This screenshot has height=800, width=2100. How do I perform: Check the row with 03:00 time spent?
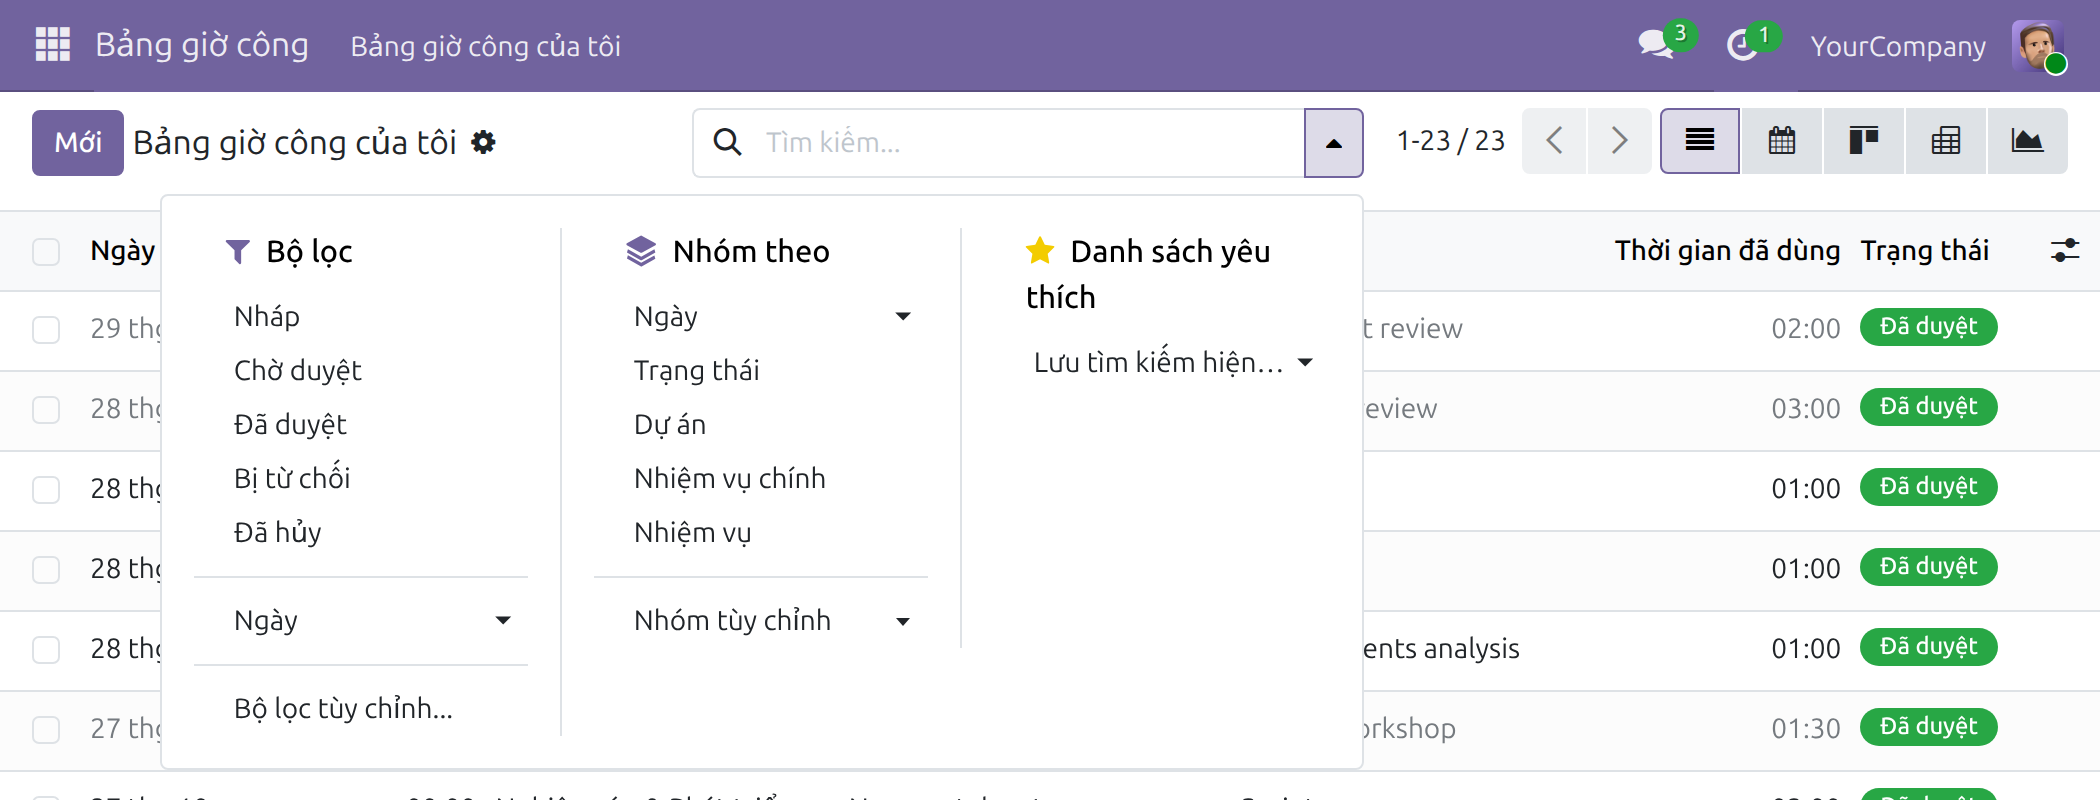(46, 409)
